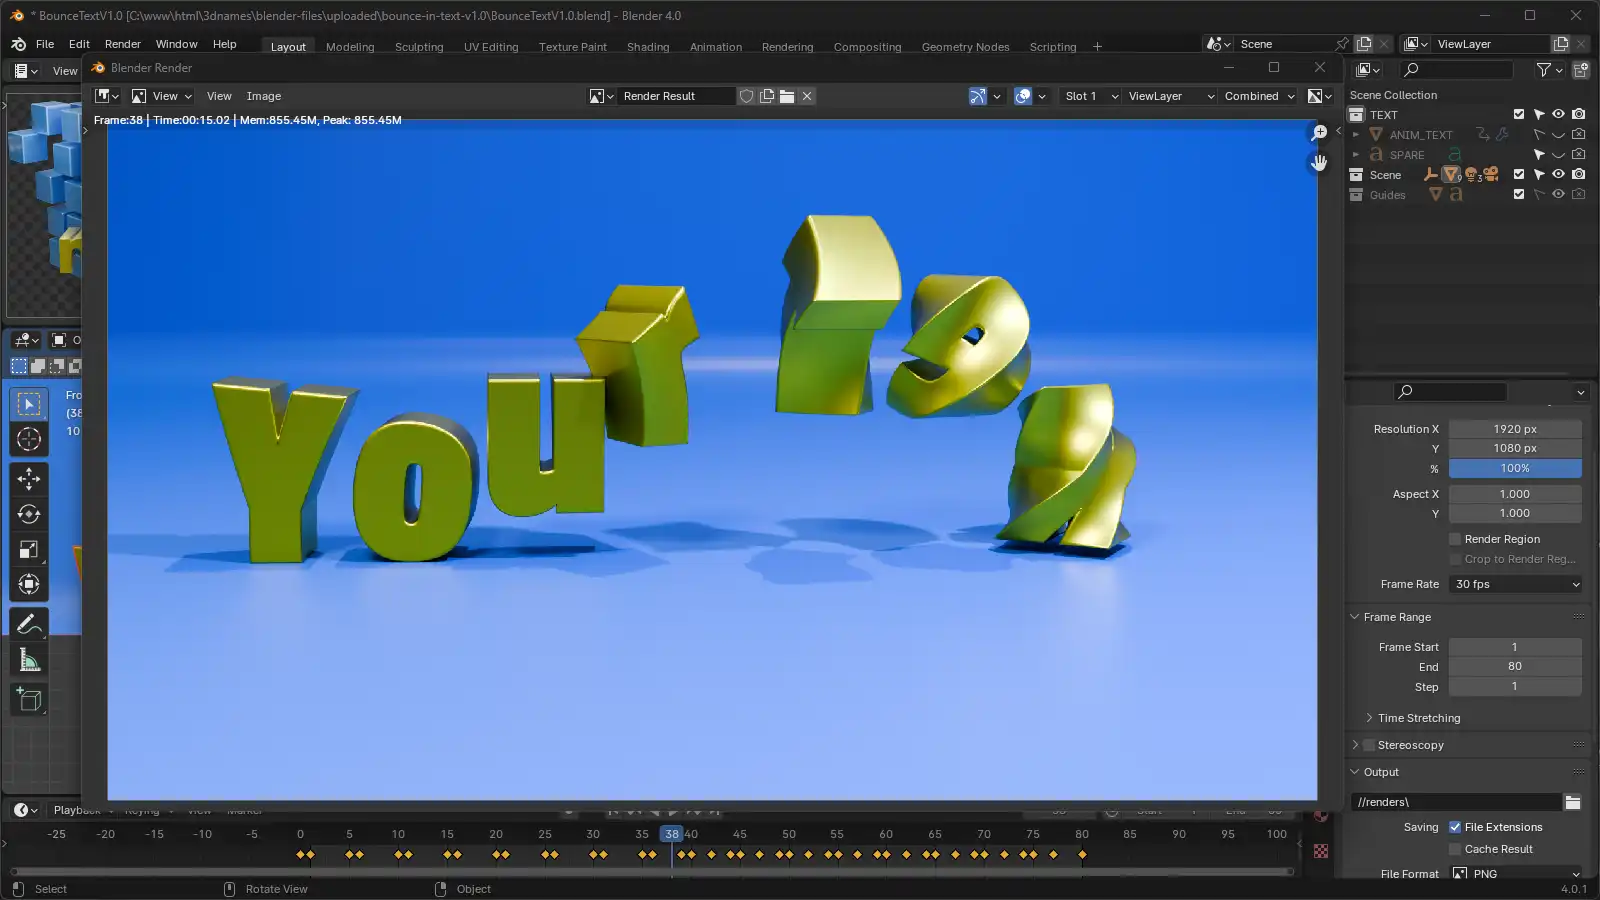Image resolution: width=1600 pixels, height=900 pixels.
Task: Click Resolution percentage 100% slider
Action: pyautogui.click(x=1515, y=468)
